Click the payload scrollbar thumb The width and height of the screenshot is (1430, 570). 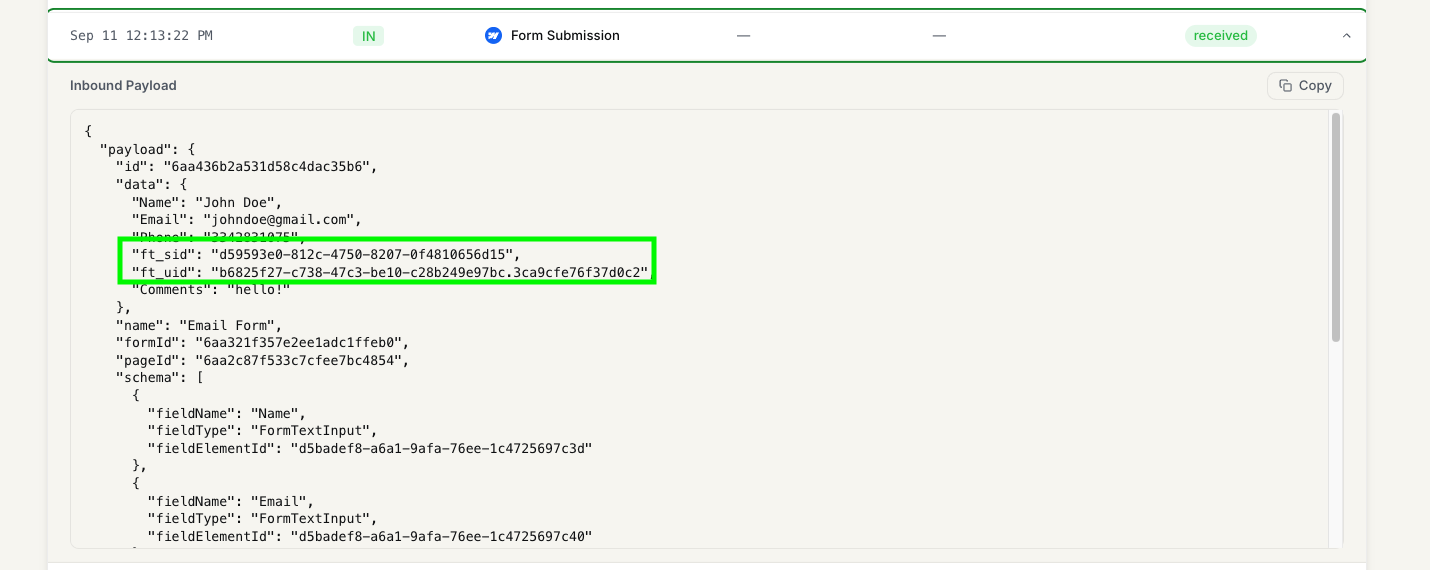1336,228
